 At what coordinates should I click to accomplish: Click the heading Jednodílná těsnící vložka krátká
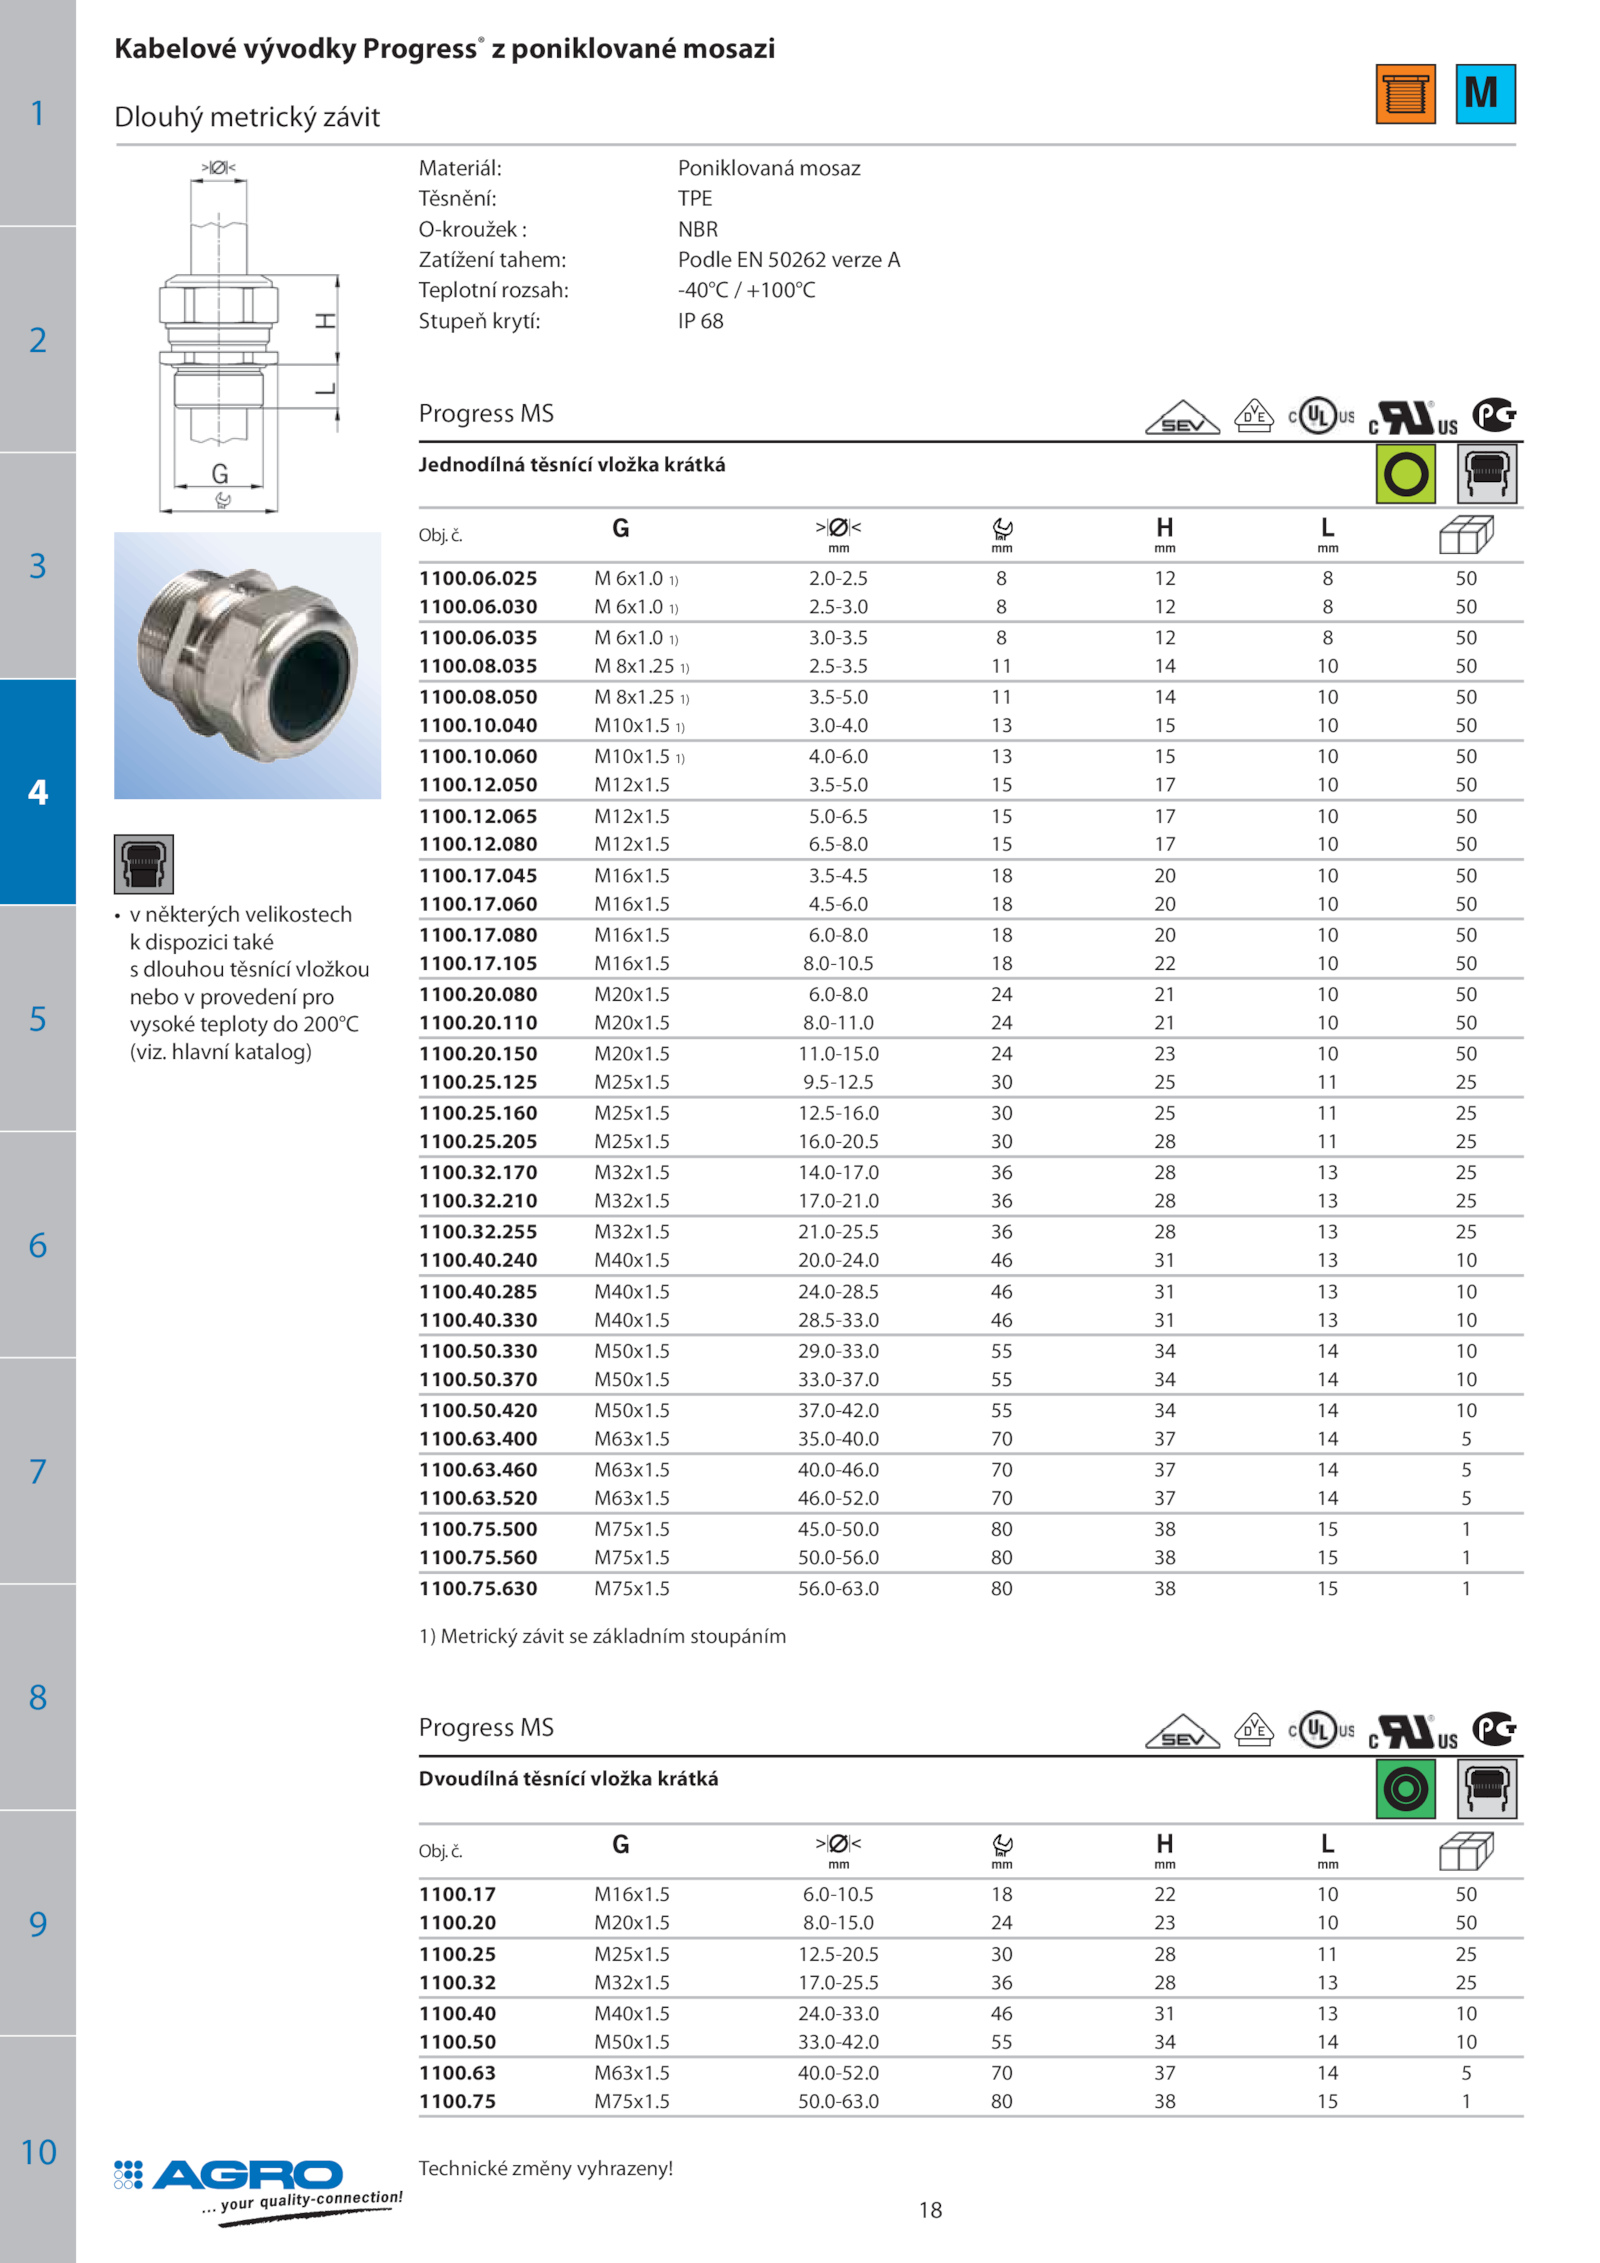coord(572,465)
